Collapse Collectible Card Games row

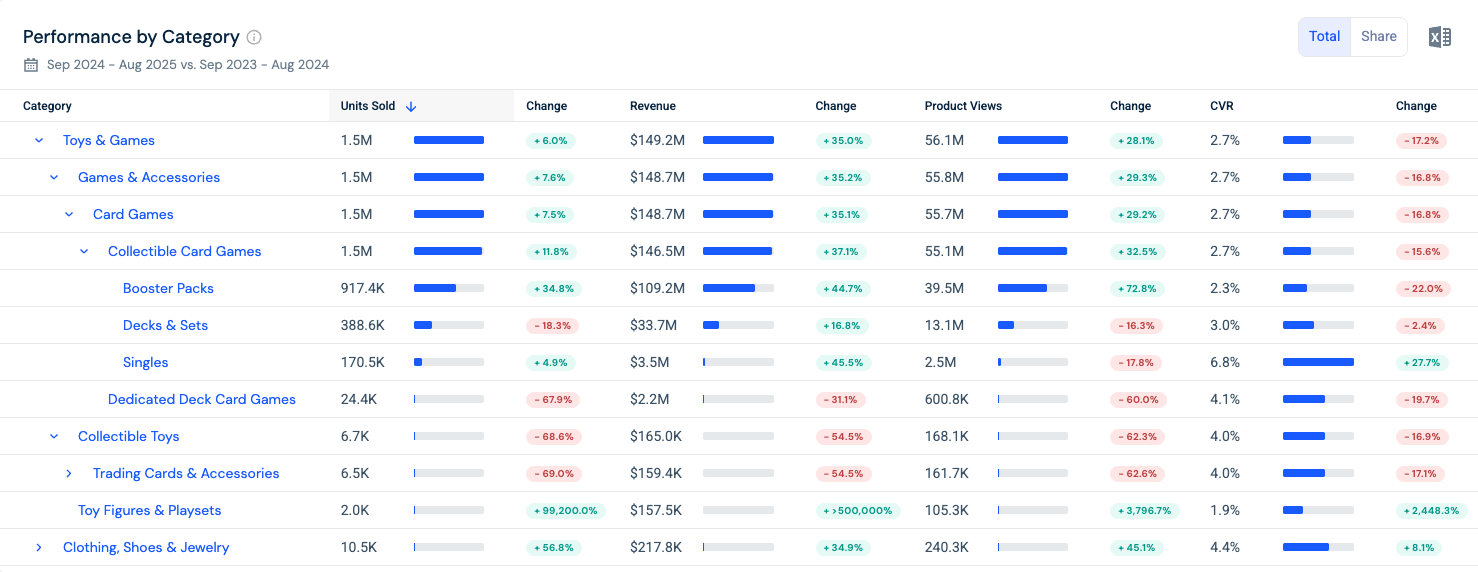[84, 252]
